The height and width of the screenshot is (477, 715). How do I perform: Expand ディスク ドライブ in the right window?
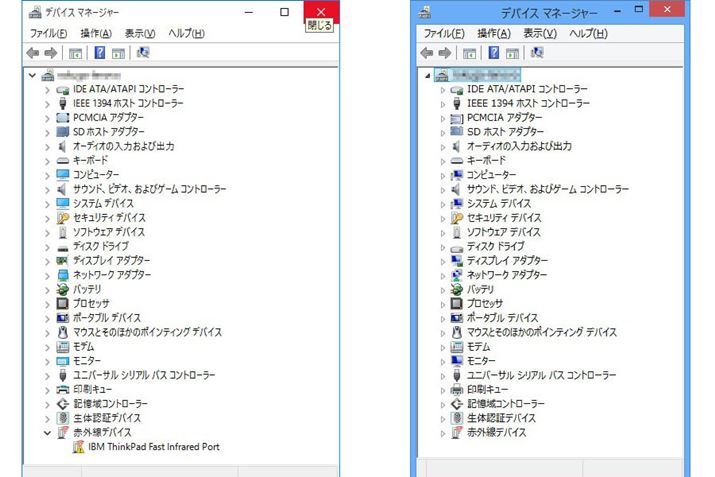[x=443, y=246]
